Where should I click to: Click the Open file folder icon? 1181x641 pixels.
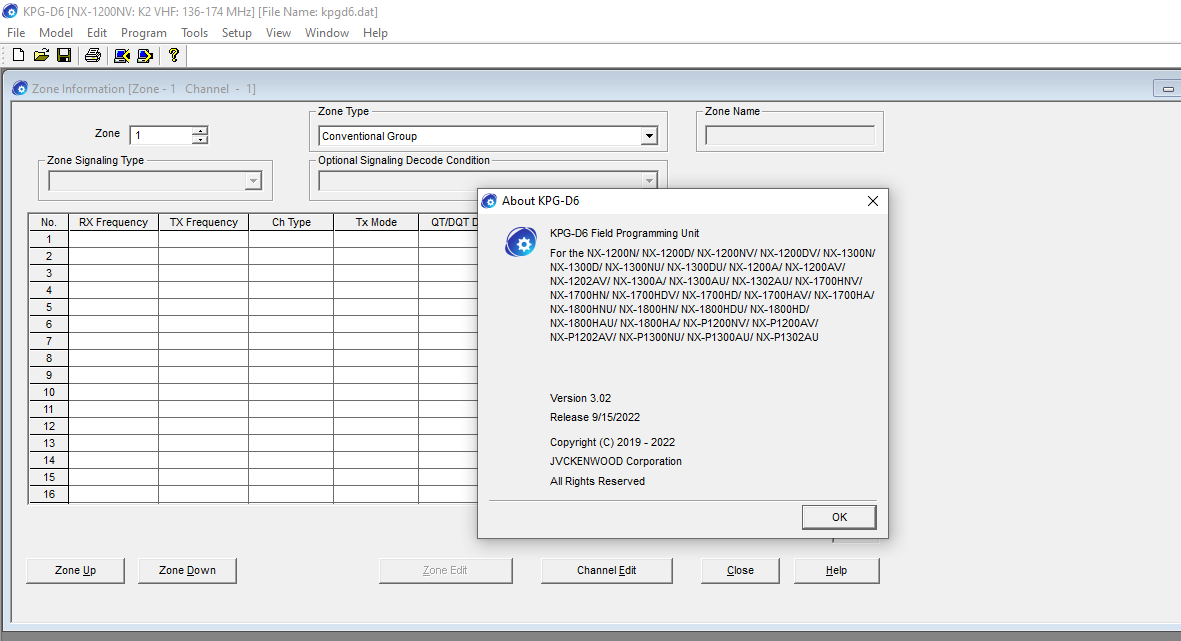[41, 55]
